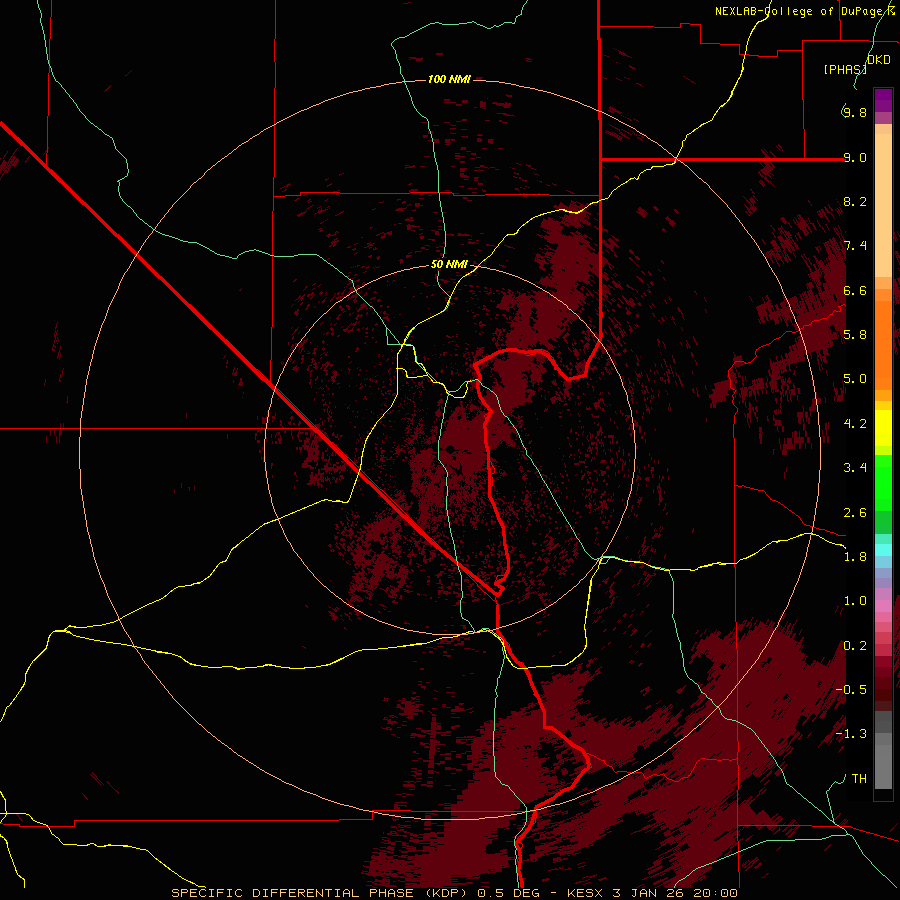Click the 100 NMI range ring label

449,79
